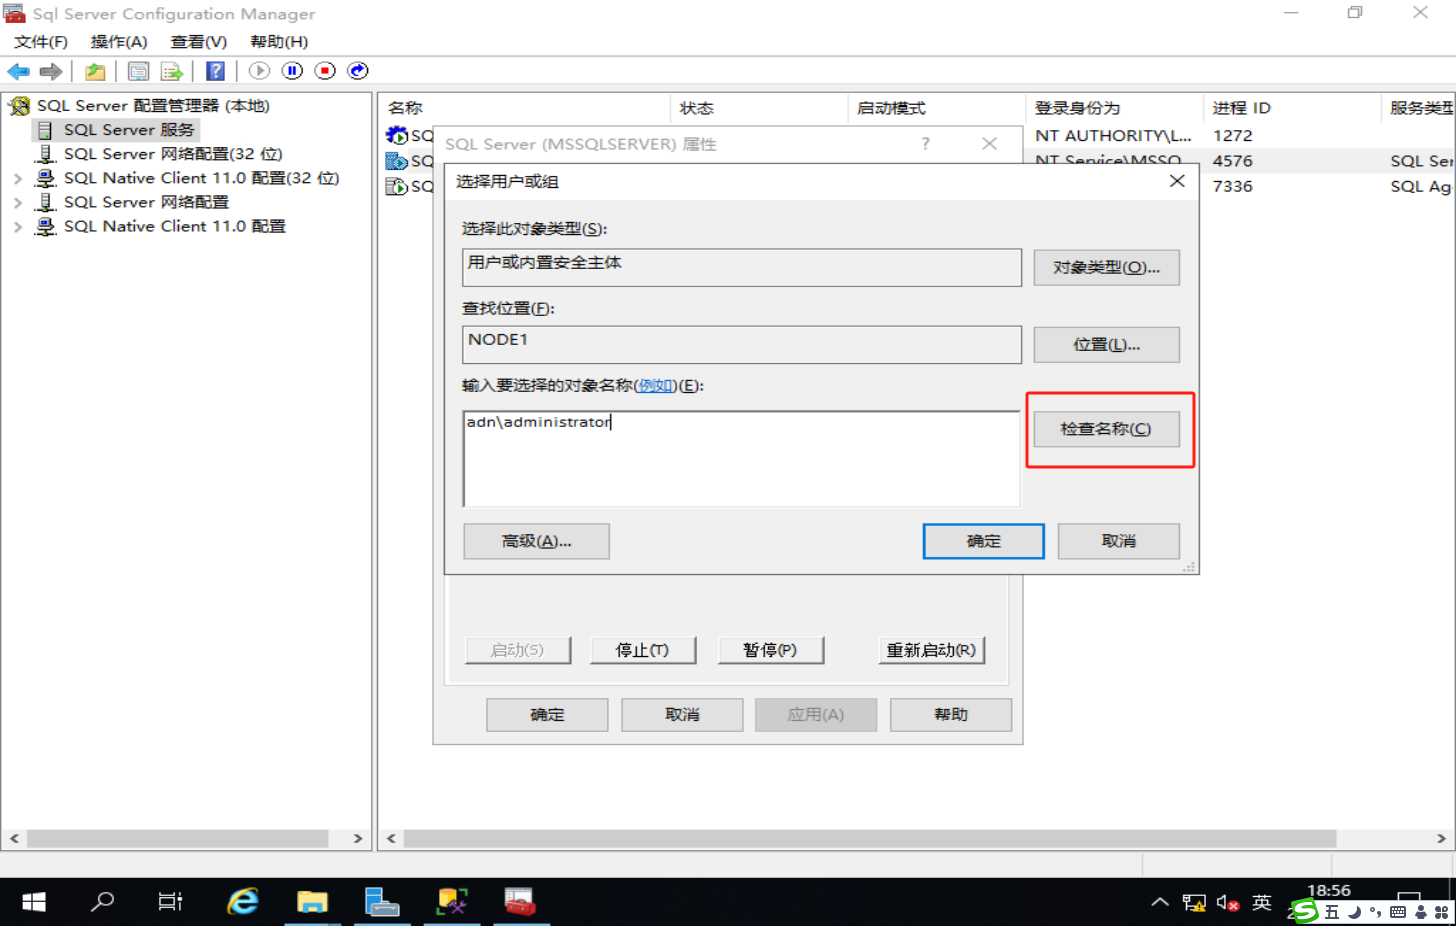Click the 暂停(P) button

(770, 650)
